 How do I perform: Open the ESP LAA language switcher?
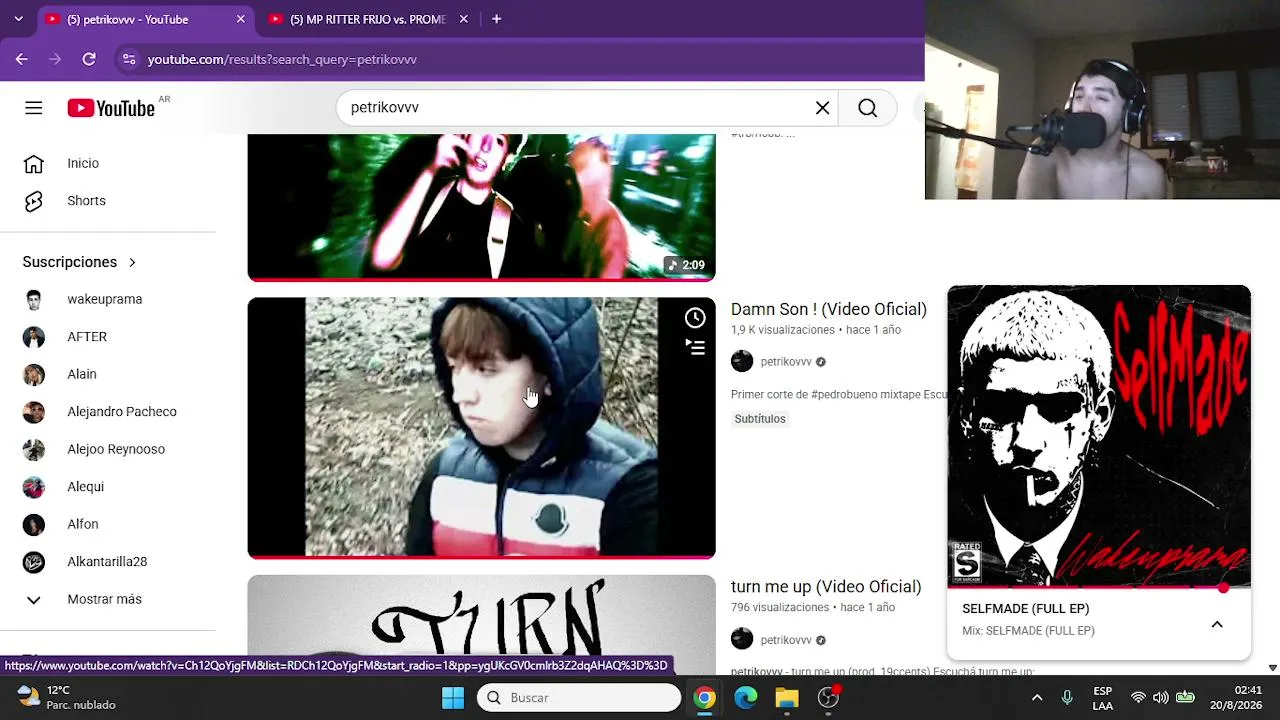(x=1102, y=698)
